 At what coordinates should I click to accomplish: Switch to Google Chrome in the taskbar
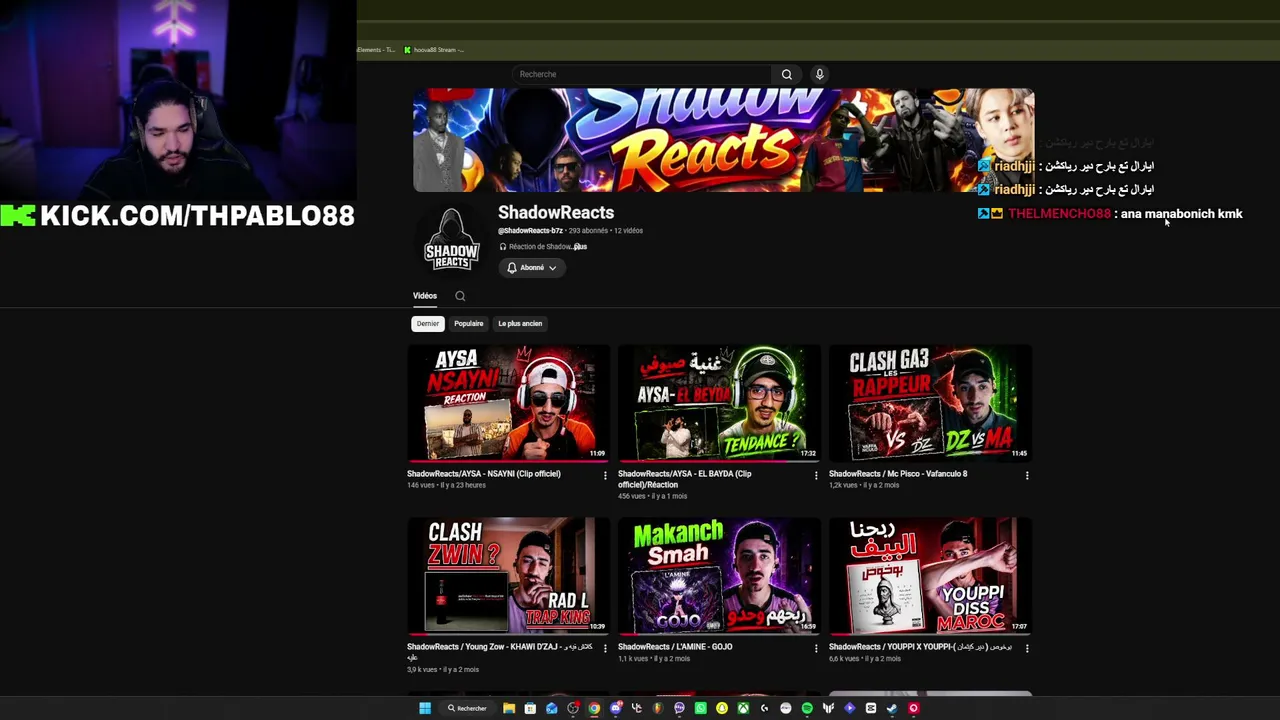tap(594, 708)
